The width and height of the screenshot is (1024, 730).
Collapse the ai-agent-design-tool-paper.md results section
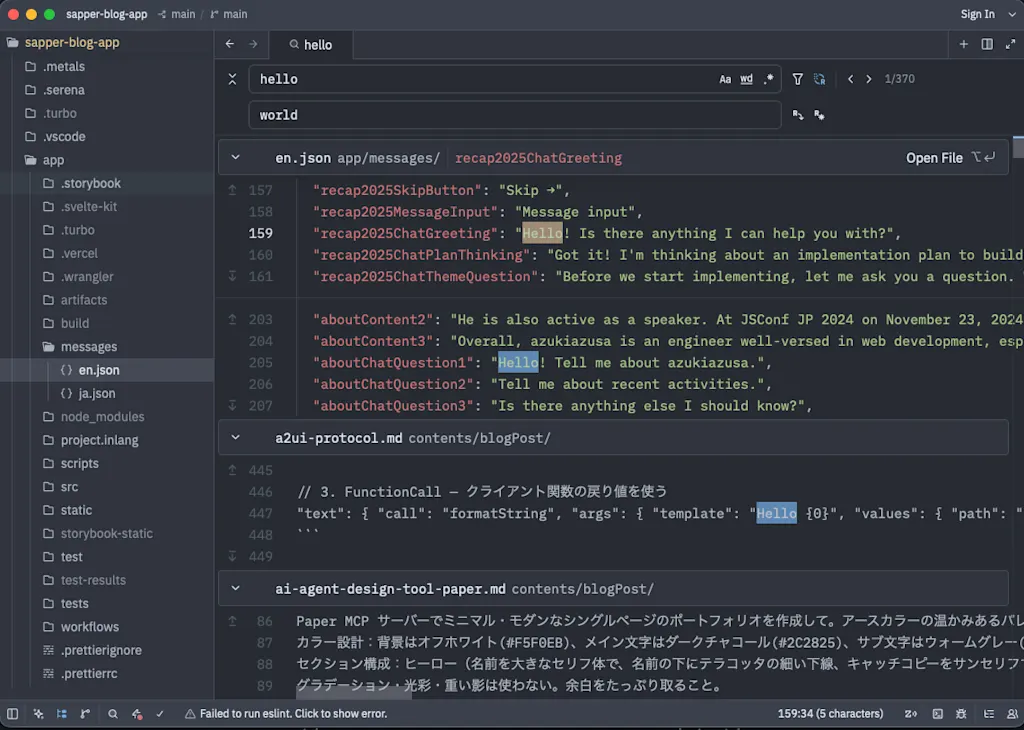coord(236,588)
